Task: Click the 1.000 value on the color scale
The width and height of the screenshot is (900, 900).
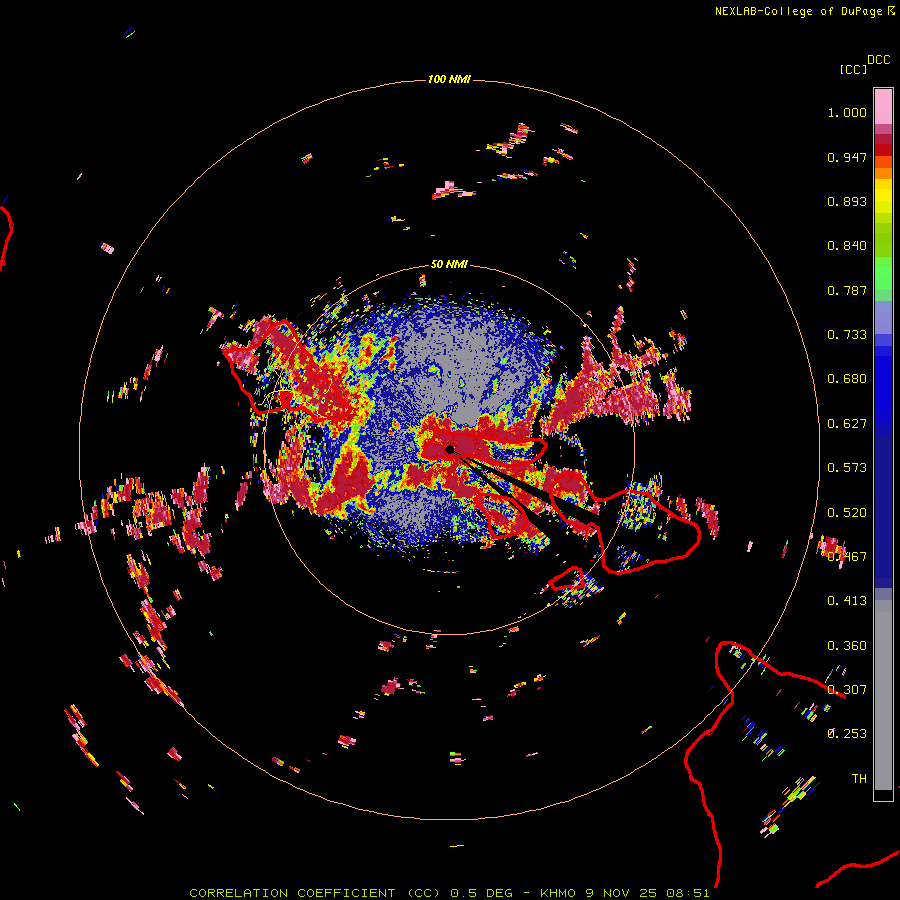Action: [847, 112]
